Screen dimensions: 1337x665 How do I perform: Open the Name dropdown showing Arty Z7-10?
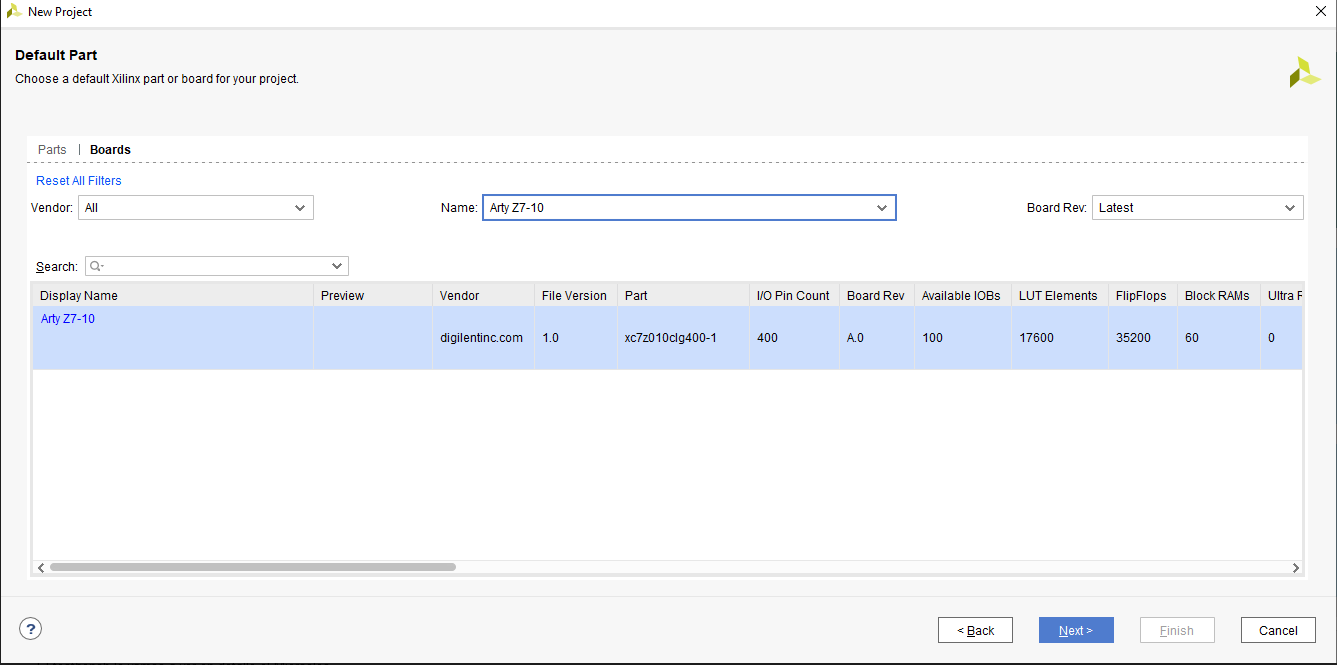[689, 207]
